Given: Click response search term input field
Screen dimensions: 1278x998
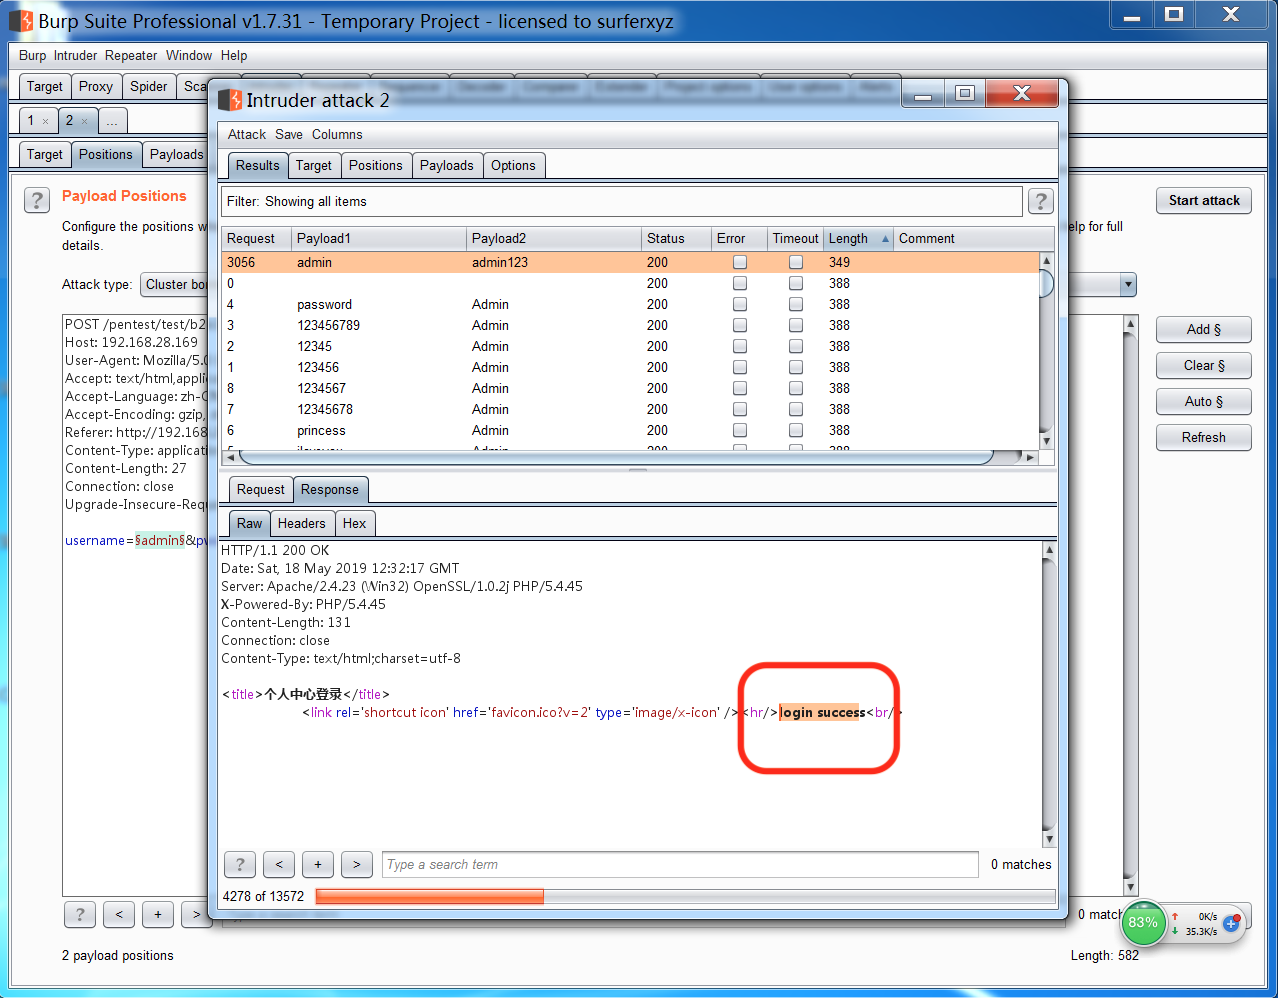Looking at the screenshot, I should click(x=680, y=864).
